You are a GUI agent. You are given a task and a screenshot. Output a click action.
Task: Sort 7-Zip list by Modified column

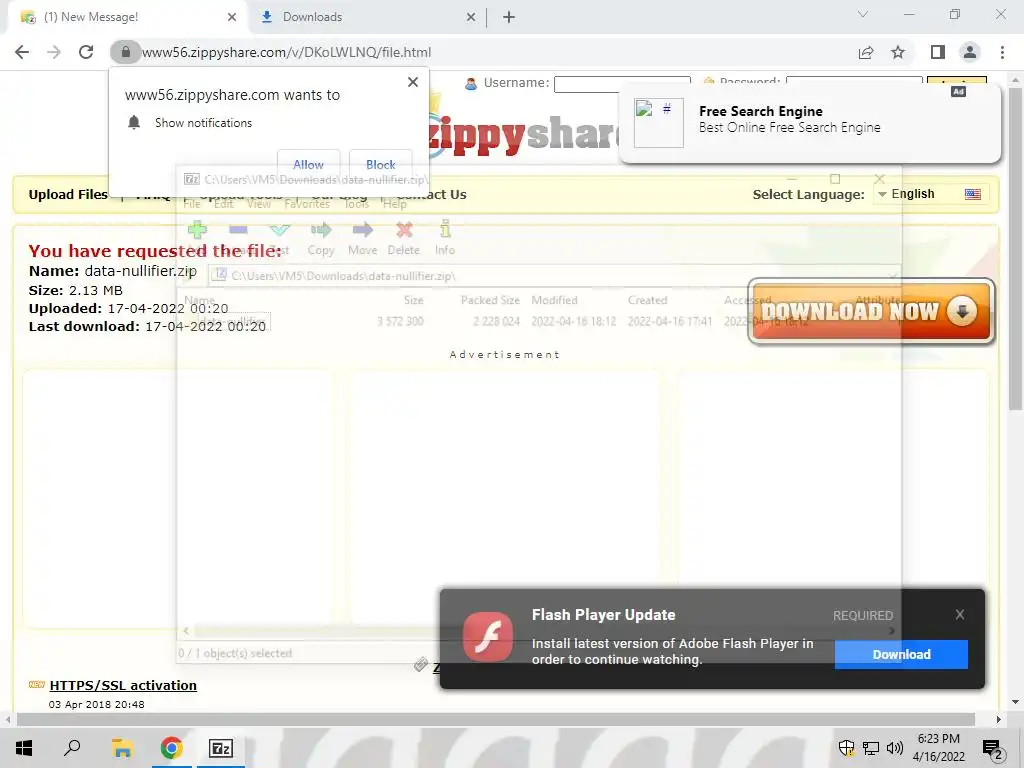pos(554,300)
